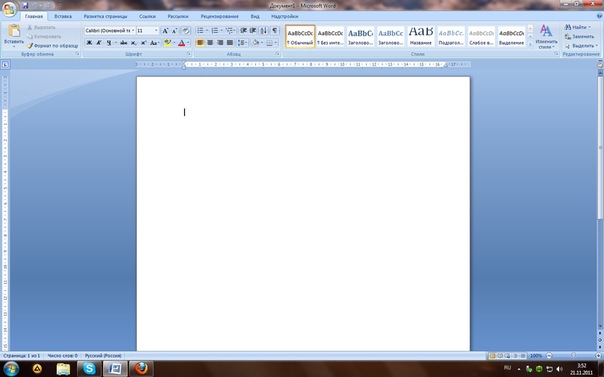Open line spacing dropdown

(242, 43)
